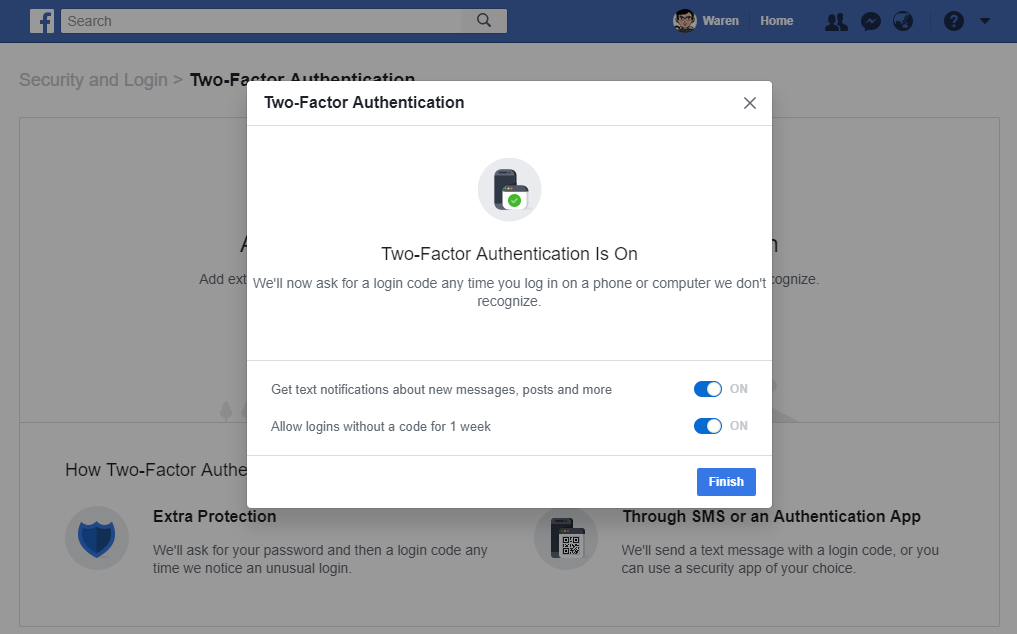The image size is (1017, 634).
Task: Click Waren's profile picture thumbnail
Action: tap(685, 20)
